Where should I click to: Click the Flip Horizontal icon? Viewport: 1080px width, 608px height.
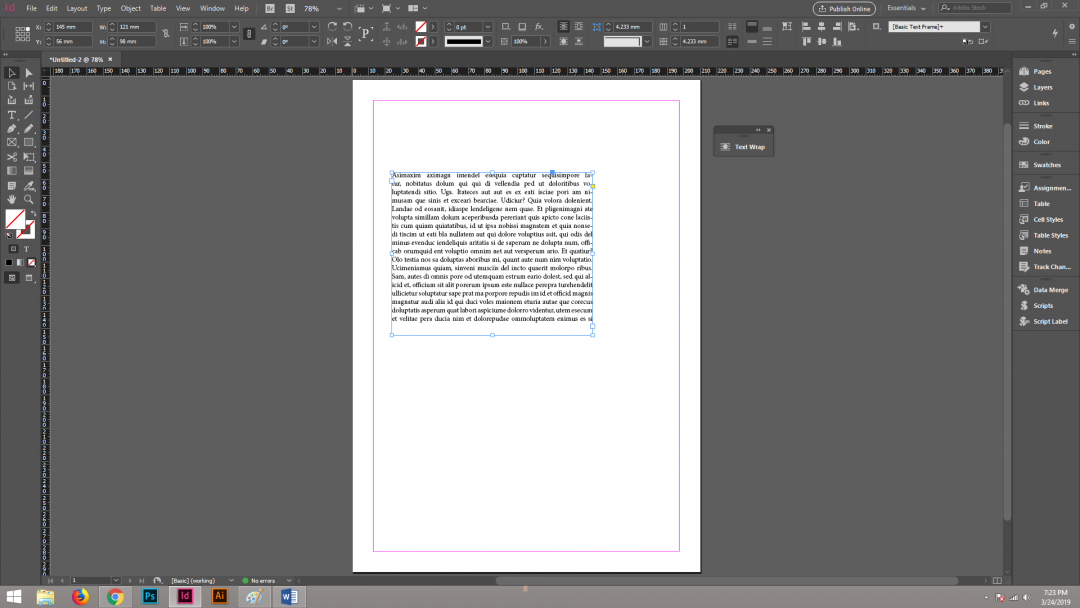333,41
